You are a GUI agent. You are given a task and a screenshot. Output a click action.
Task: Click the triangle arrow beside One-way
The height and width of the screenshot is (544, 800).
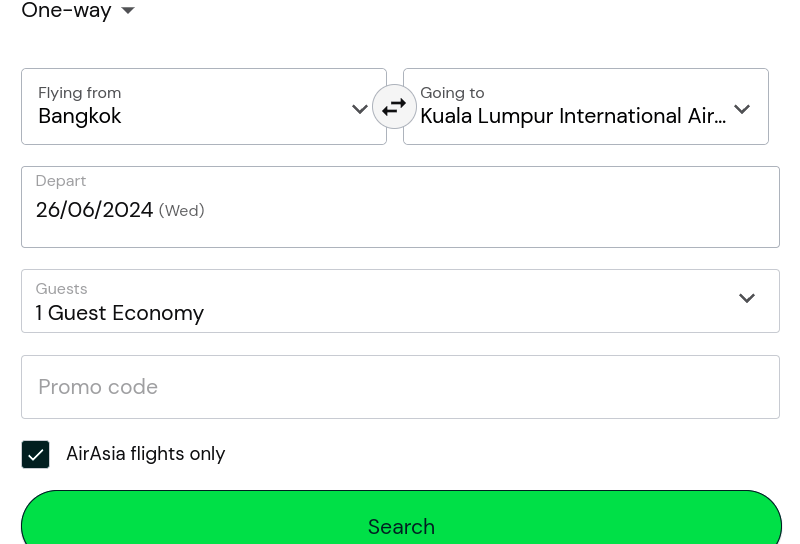(128, 10)
